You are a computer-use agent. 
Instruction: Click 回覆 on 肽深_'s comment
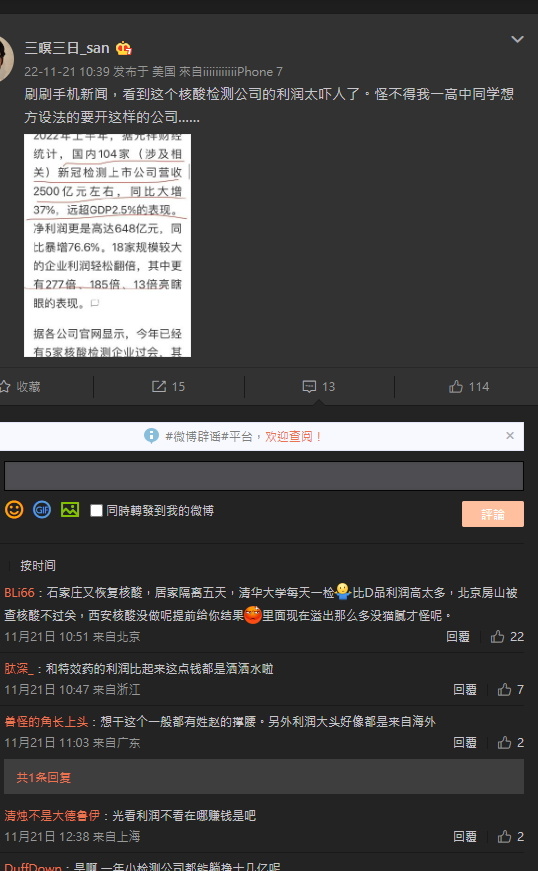coord(464,689)
